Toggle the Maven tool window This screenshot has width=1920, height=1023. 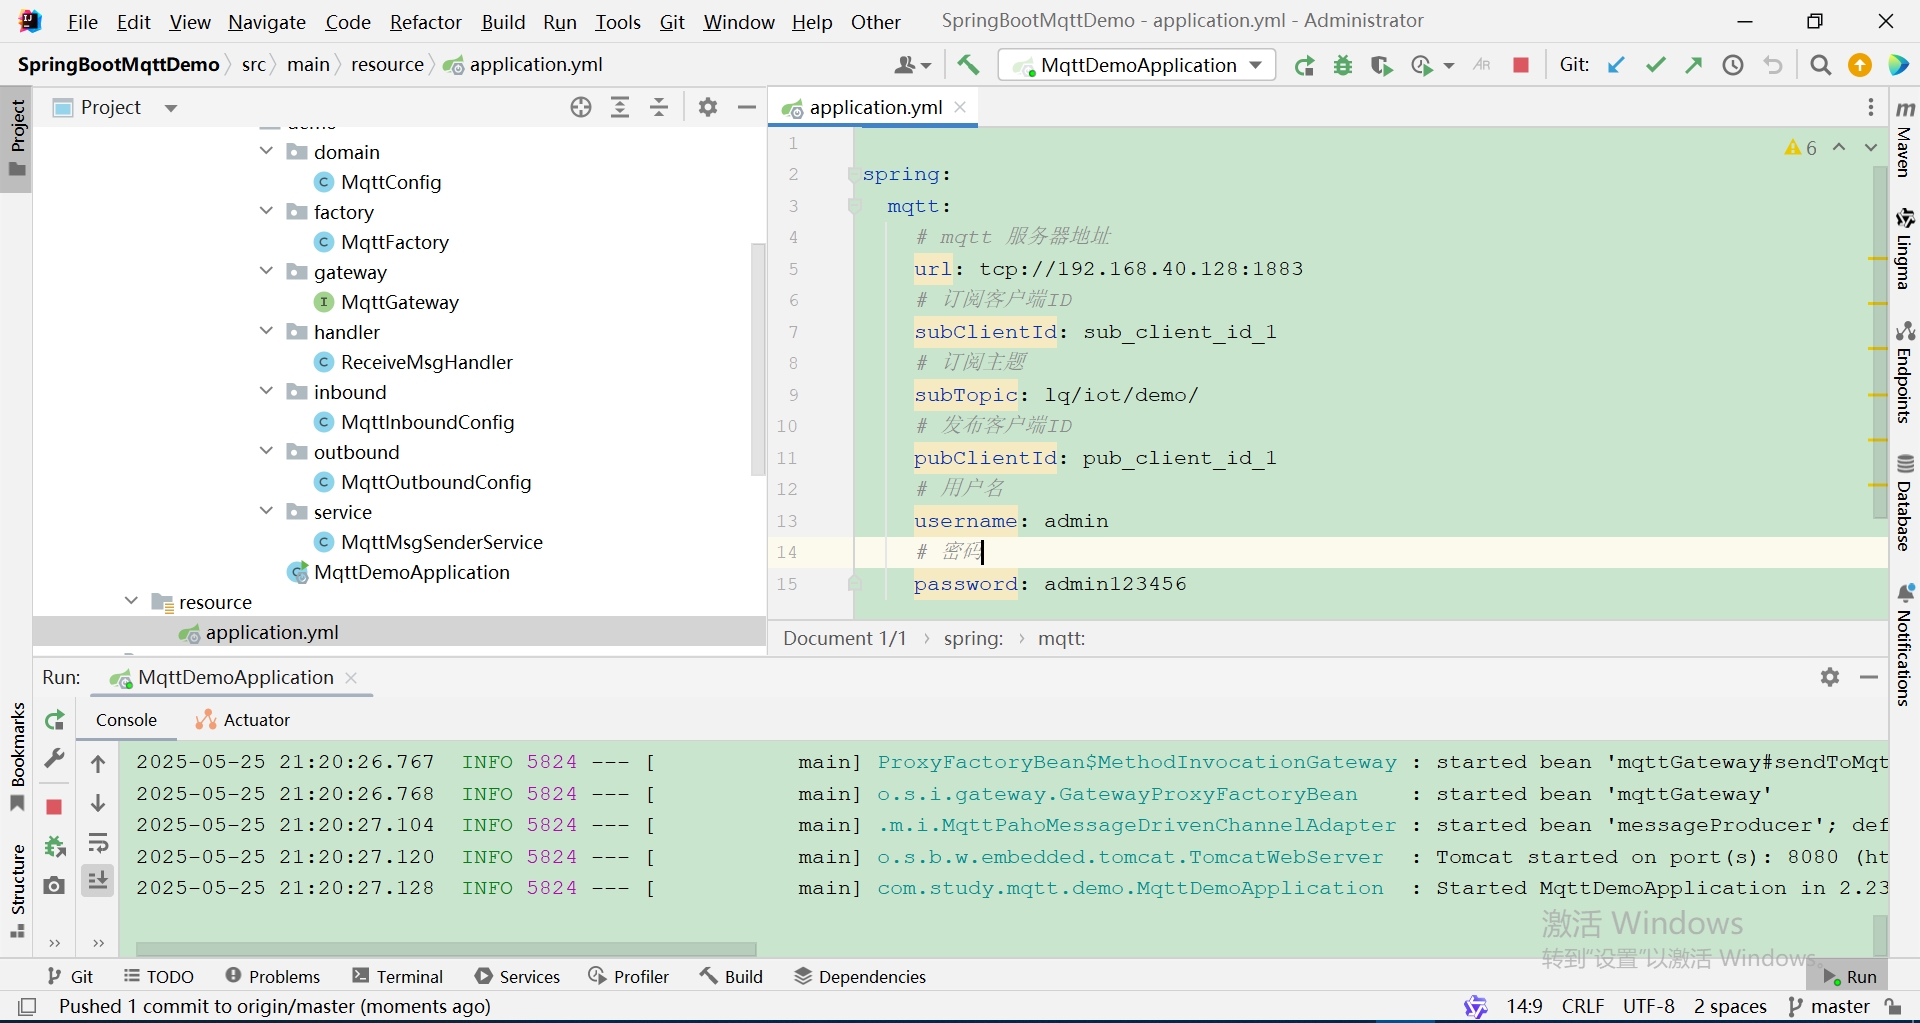(x=1905, y=140)
